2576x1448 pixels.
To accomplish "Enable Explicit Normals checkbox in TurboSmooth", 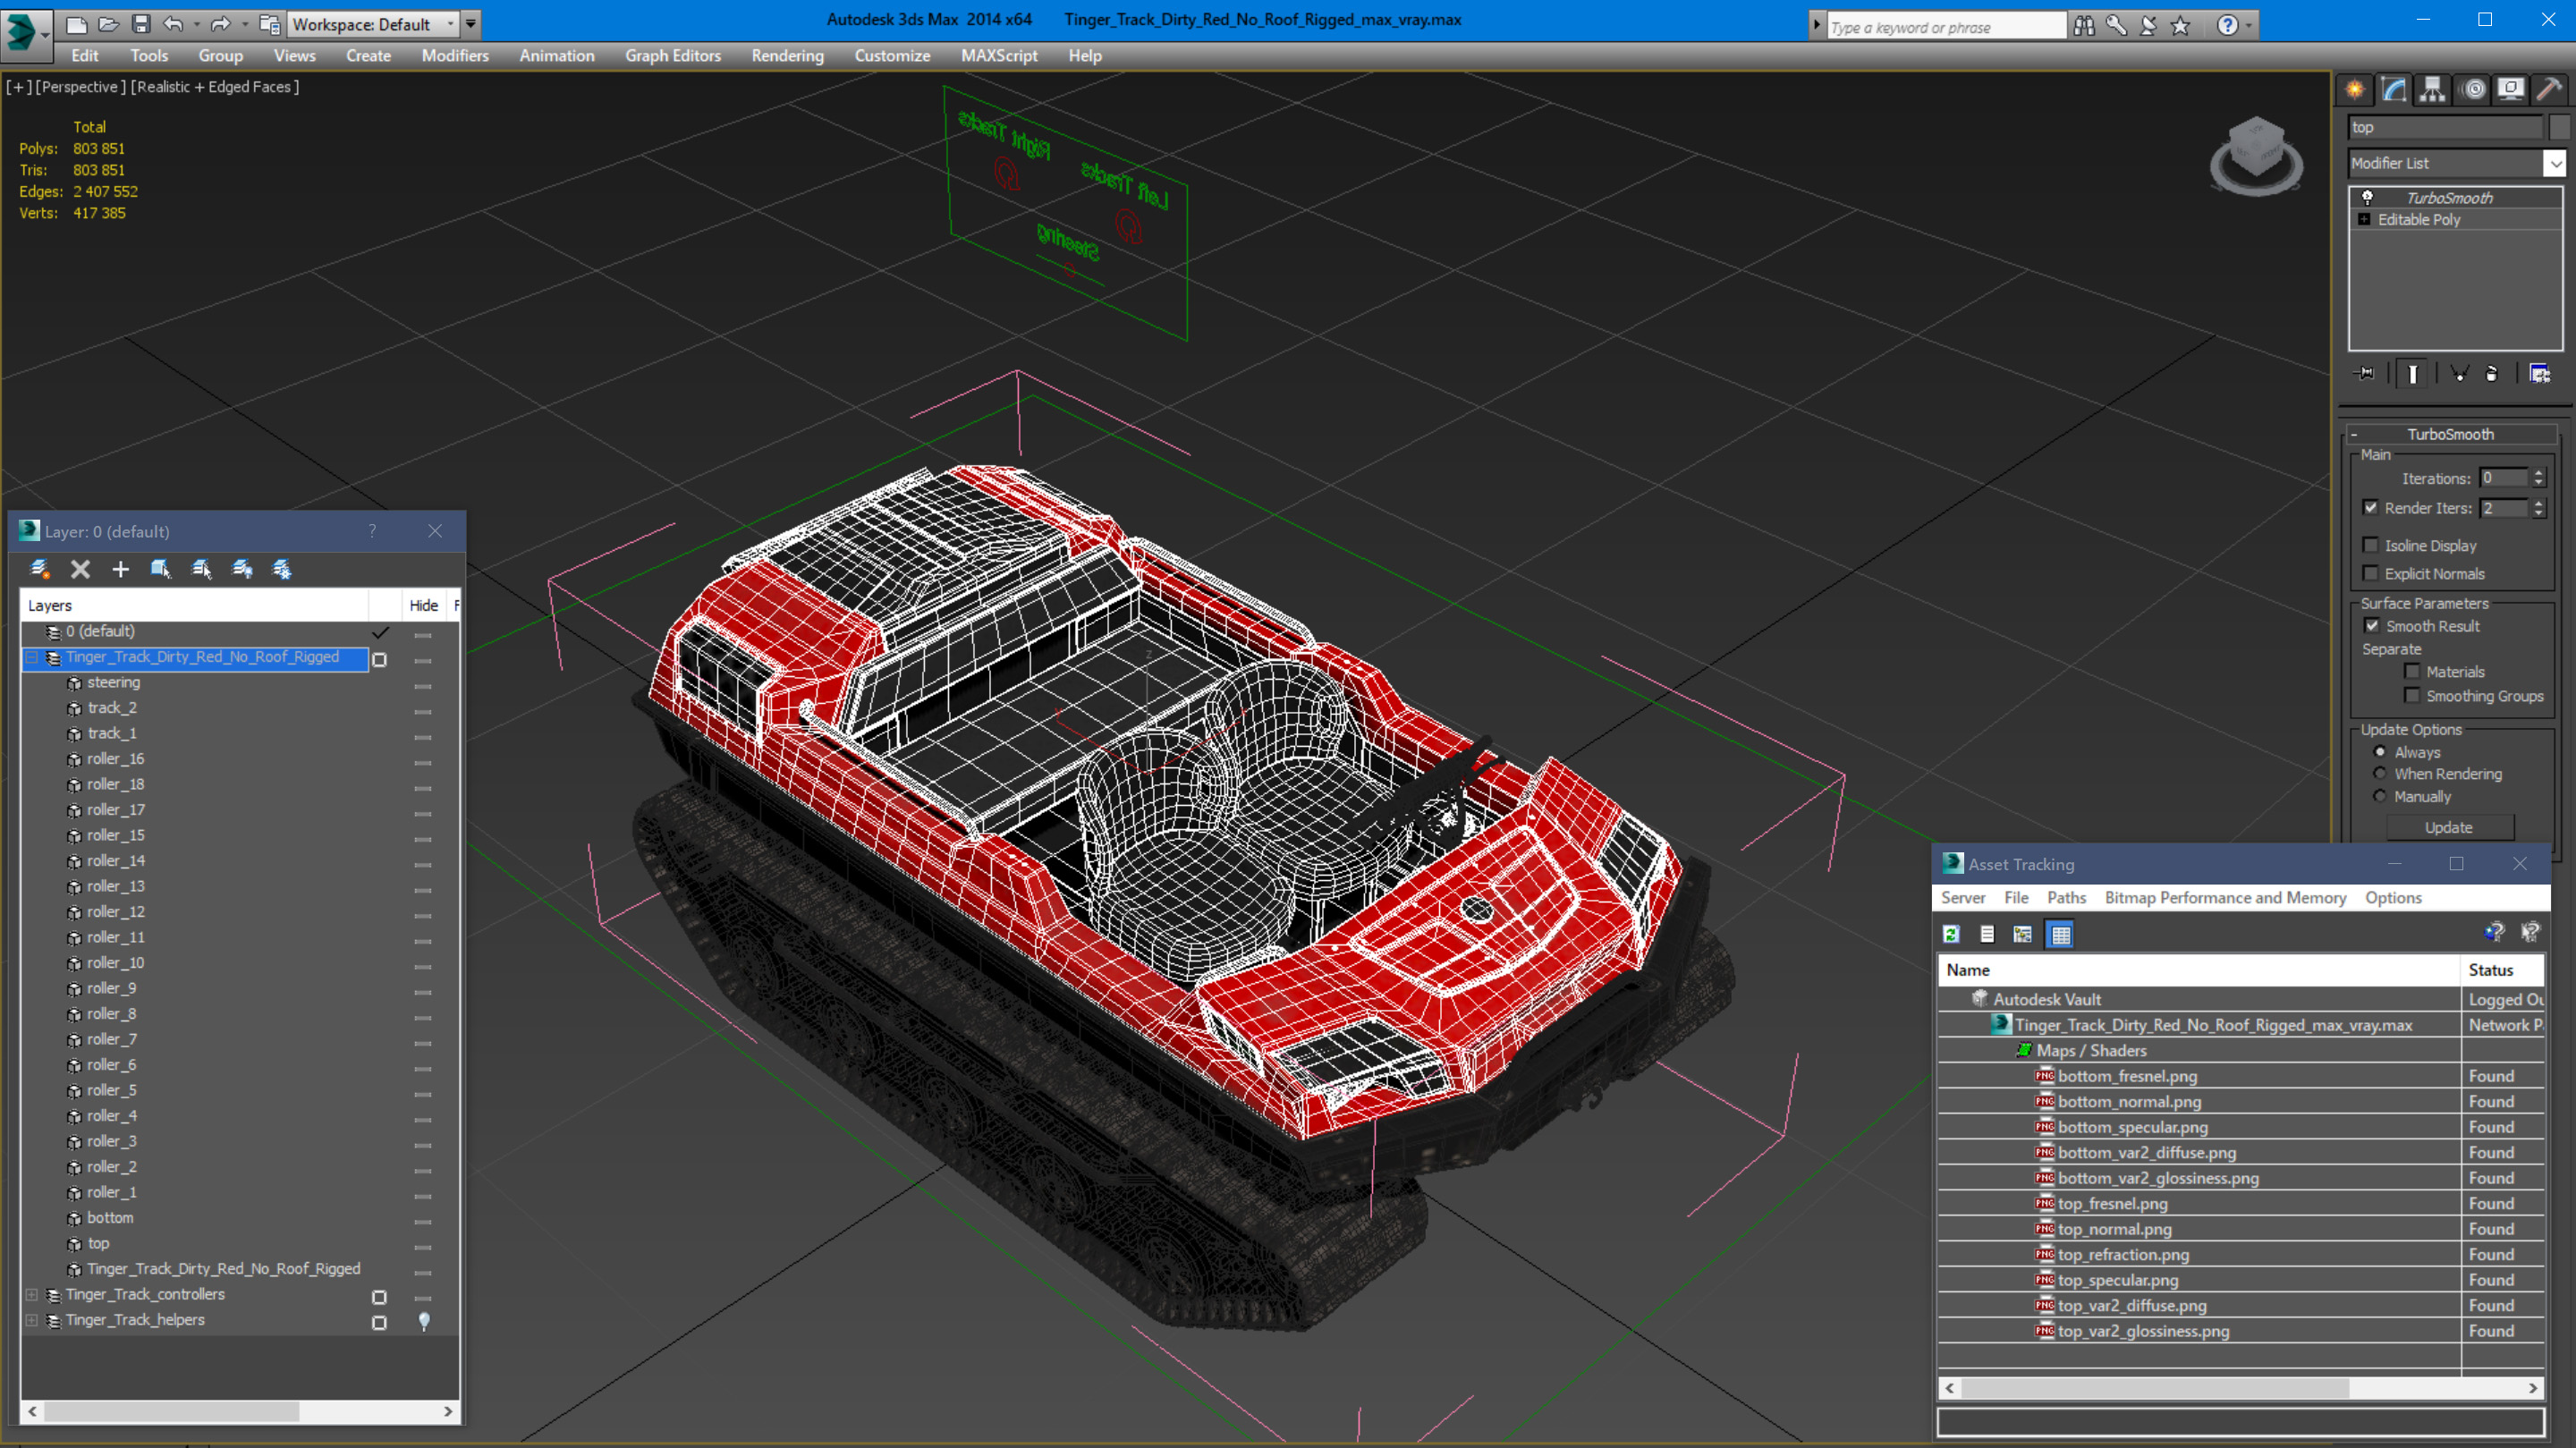I will [x=2373, y=570].
